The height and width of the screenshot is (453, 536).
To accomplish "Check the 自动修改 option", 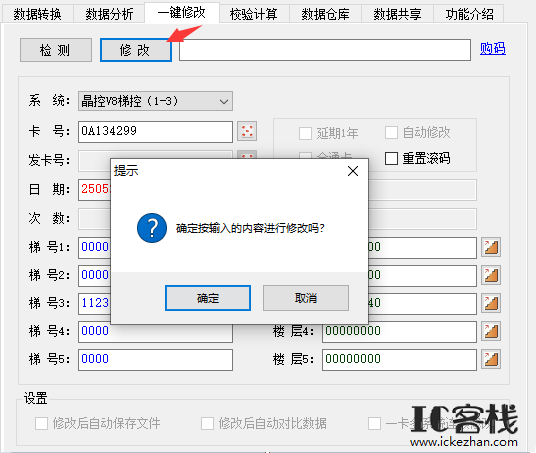I will [391, 133].
